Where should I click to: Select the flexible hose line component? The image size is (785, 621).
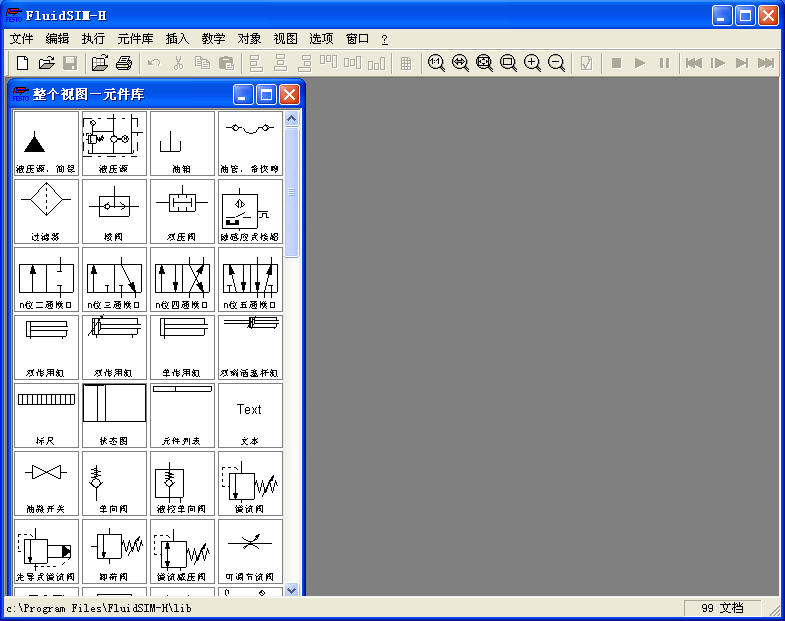point(250,143)
